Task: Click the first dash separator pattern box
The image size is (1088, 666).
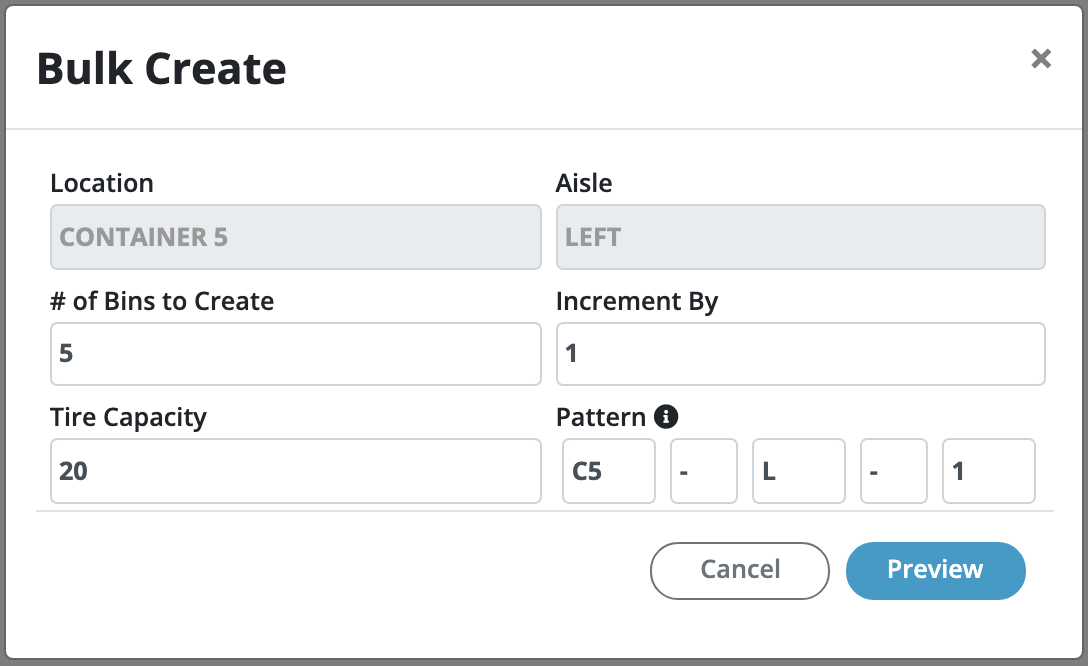Action: point(703,471)
